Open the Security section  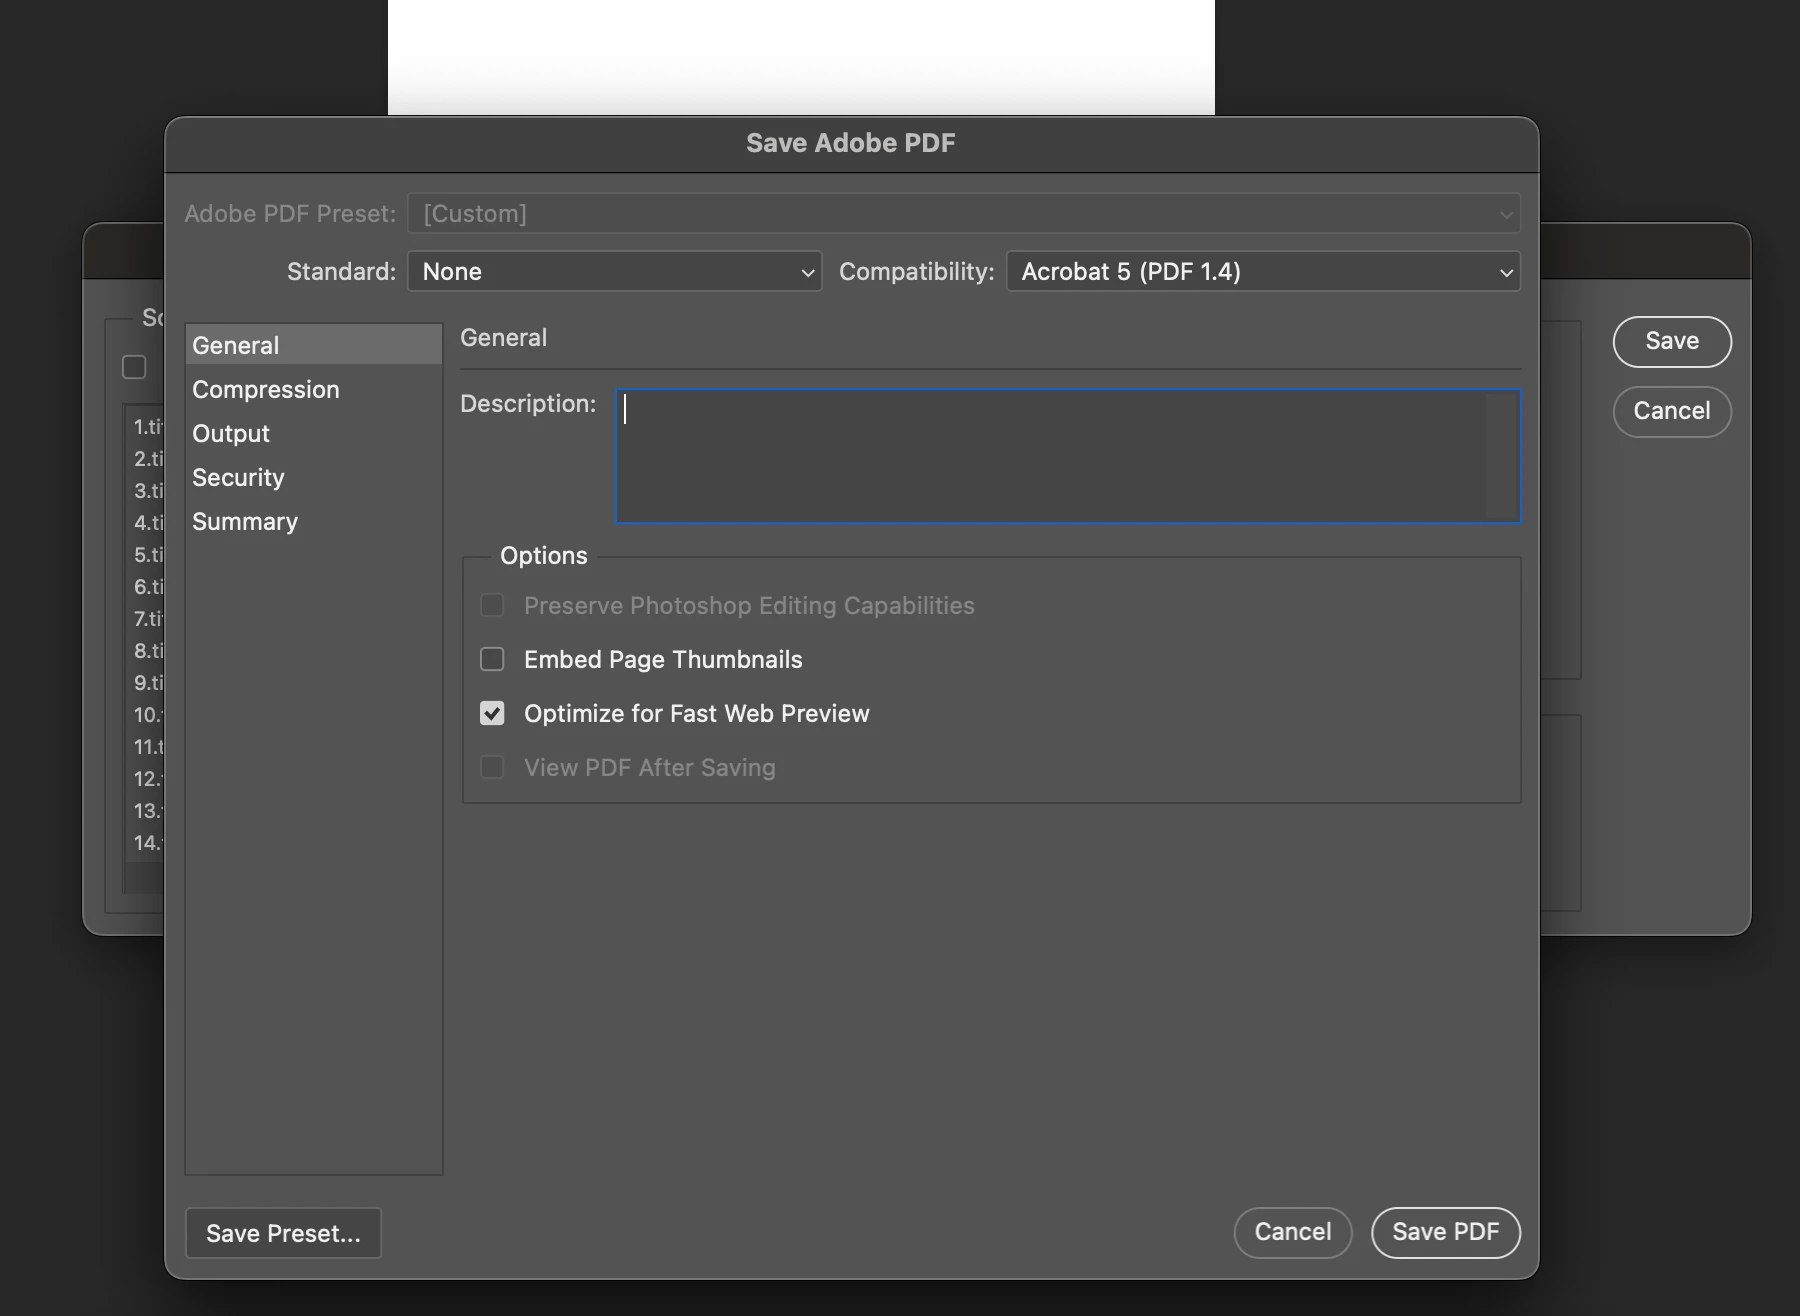point(313,477)
